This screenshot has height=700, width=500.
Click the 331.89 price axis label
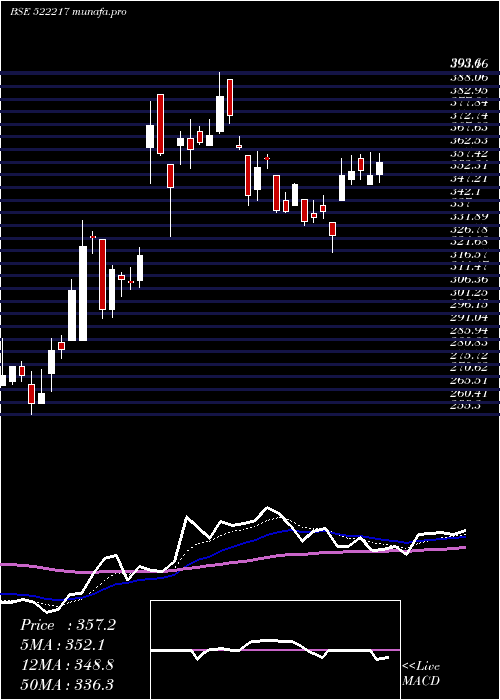pyautogui.click(x=469, y=217)
